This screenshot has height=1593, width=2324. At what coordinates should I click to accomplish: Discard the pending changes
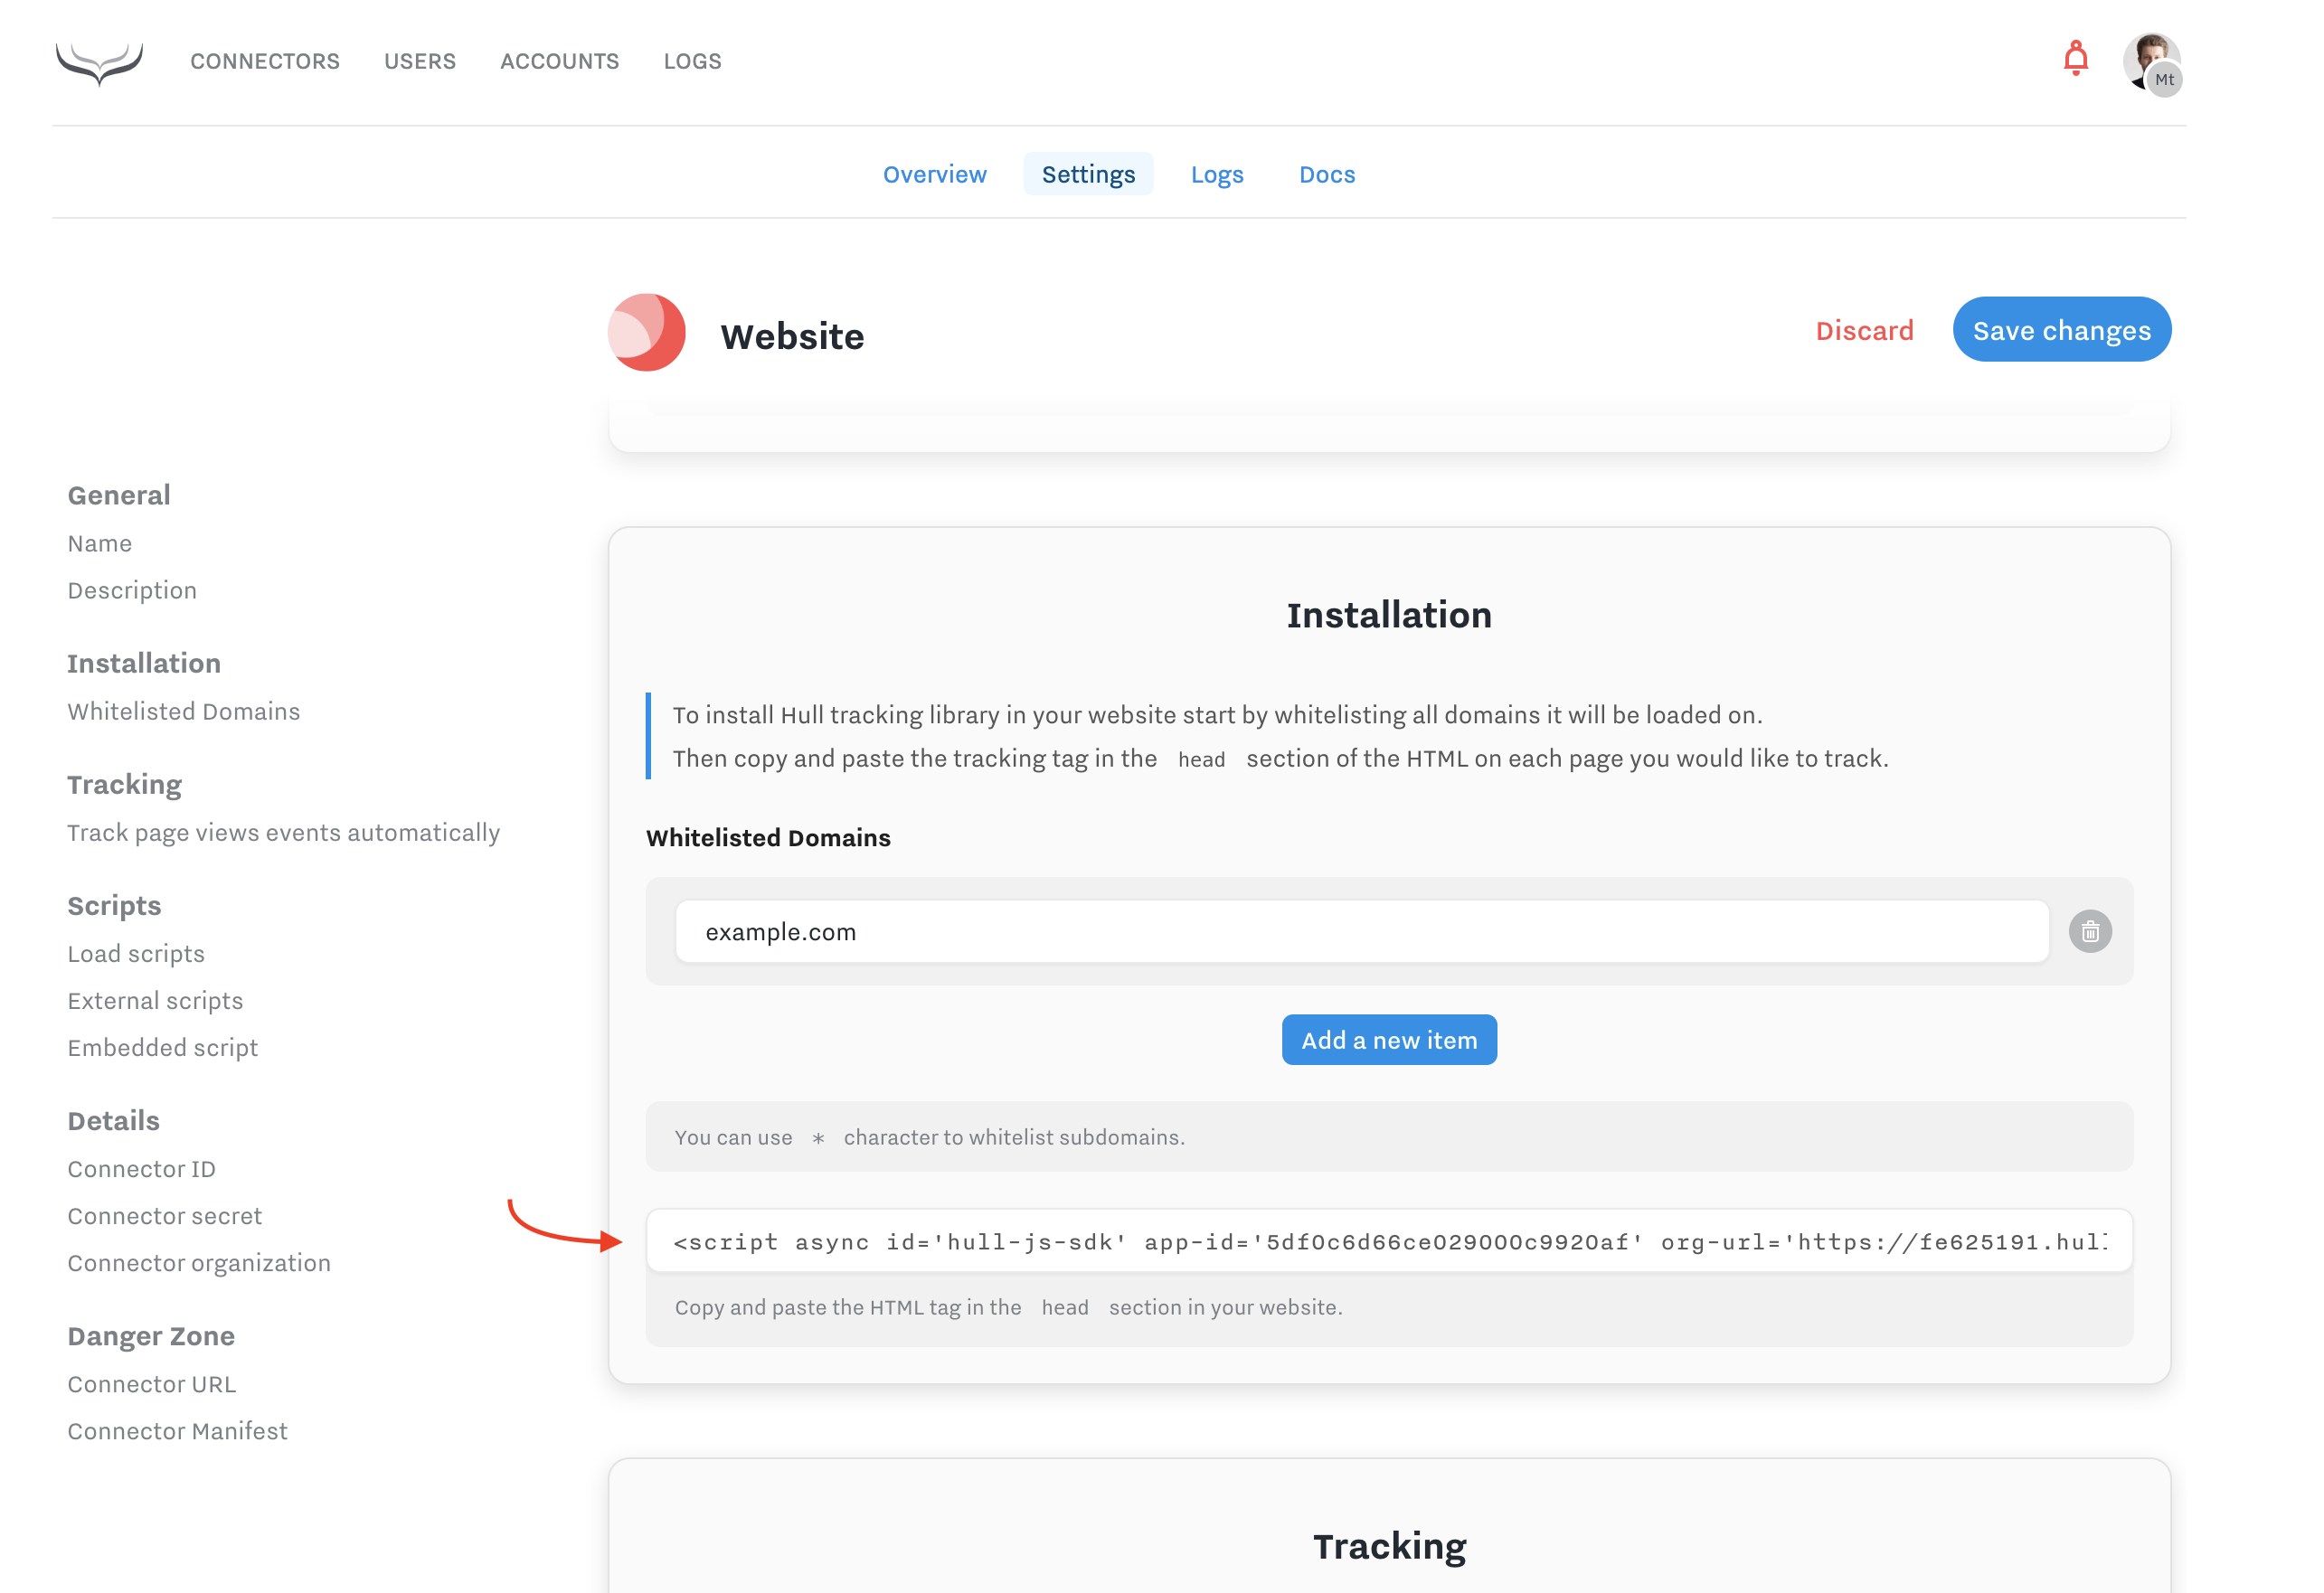(x=1864, y=331)
